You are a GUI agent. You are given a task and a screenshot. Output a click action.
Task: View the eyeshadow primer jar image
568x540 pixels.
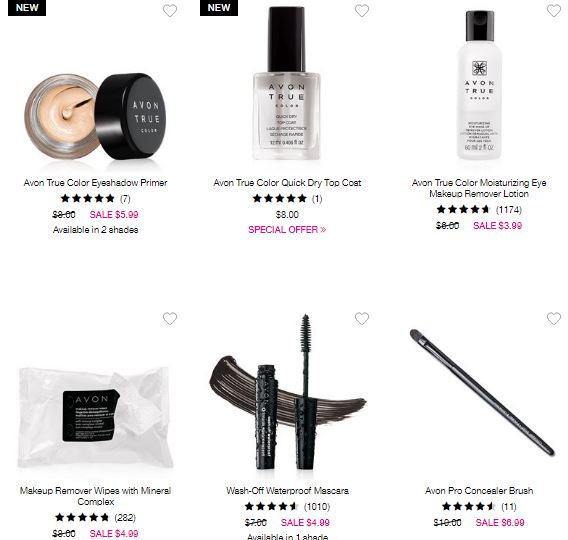96,117
